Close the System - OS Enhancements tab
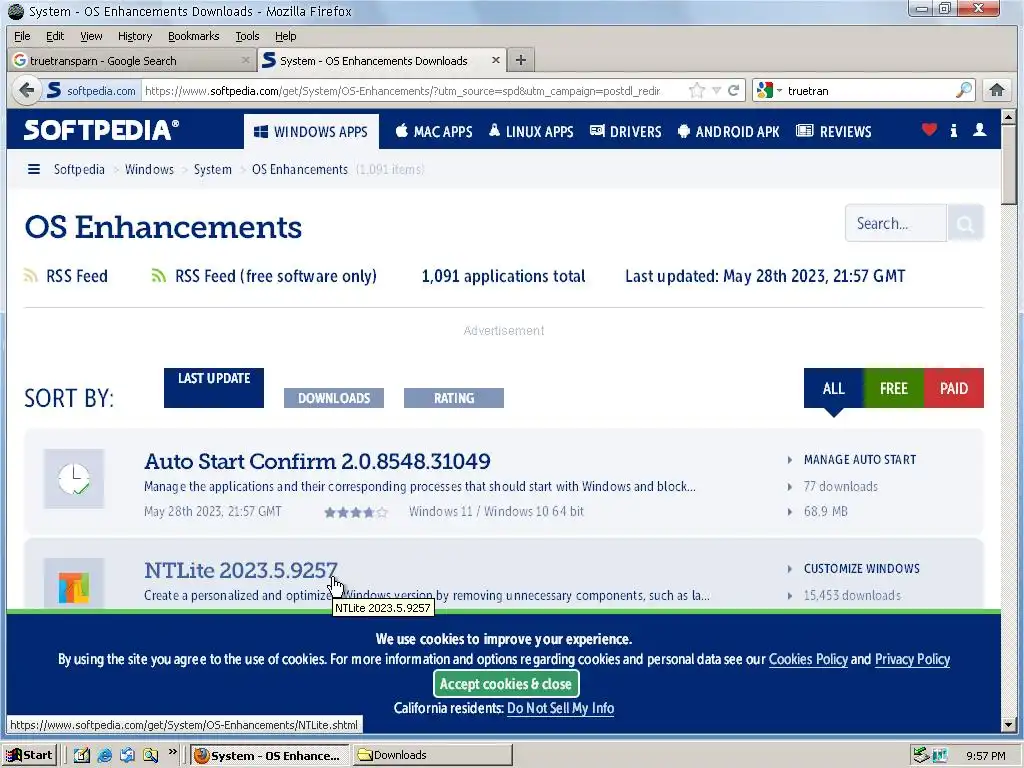1024x768 pixels. click(496, 60)
